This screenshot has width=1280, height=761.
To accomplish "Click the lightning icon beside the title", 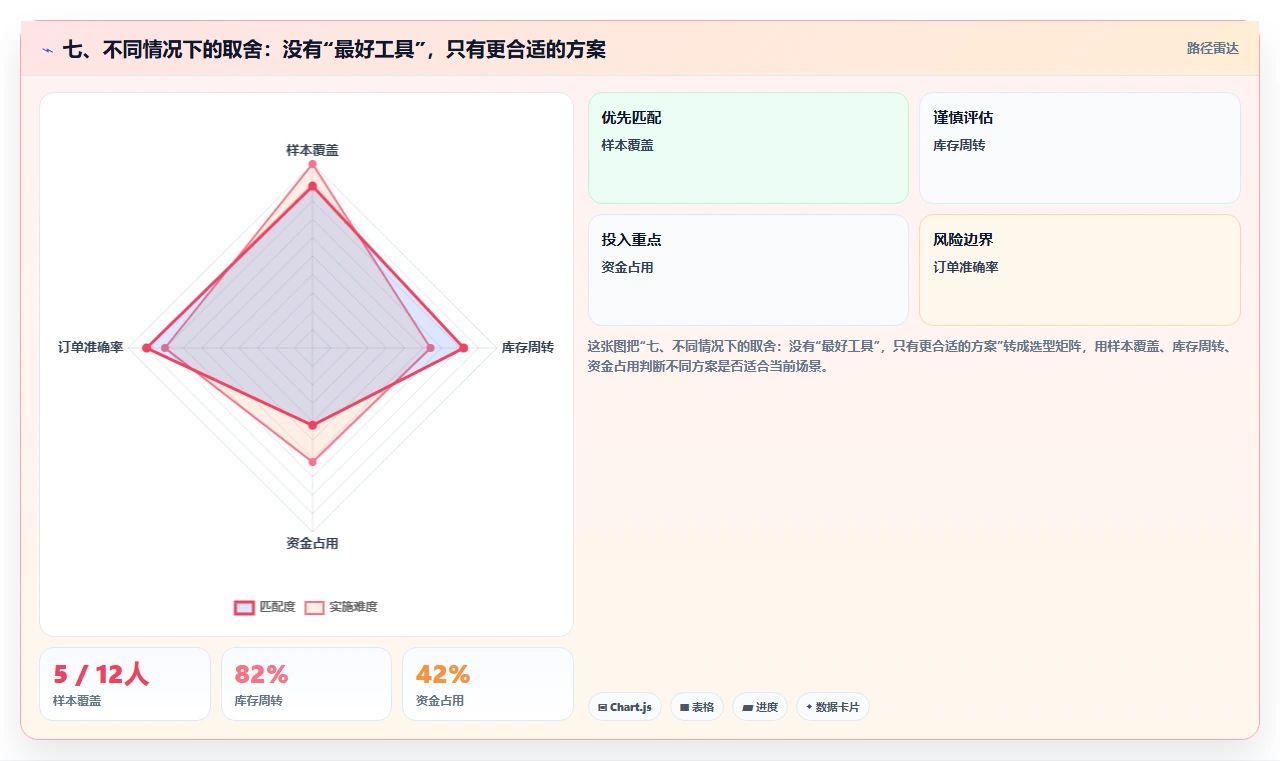I will 48,50.
